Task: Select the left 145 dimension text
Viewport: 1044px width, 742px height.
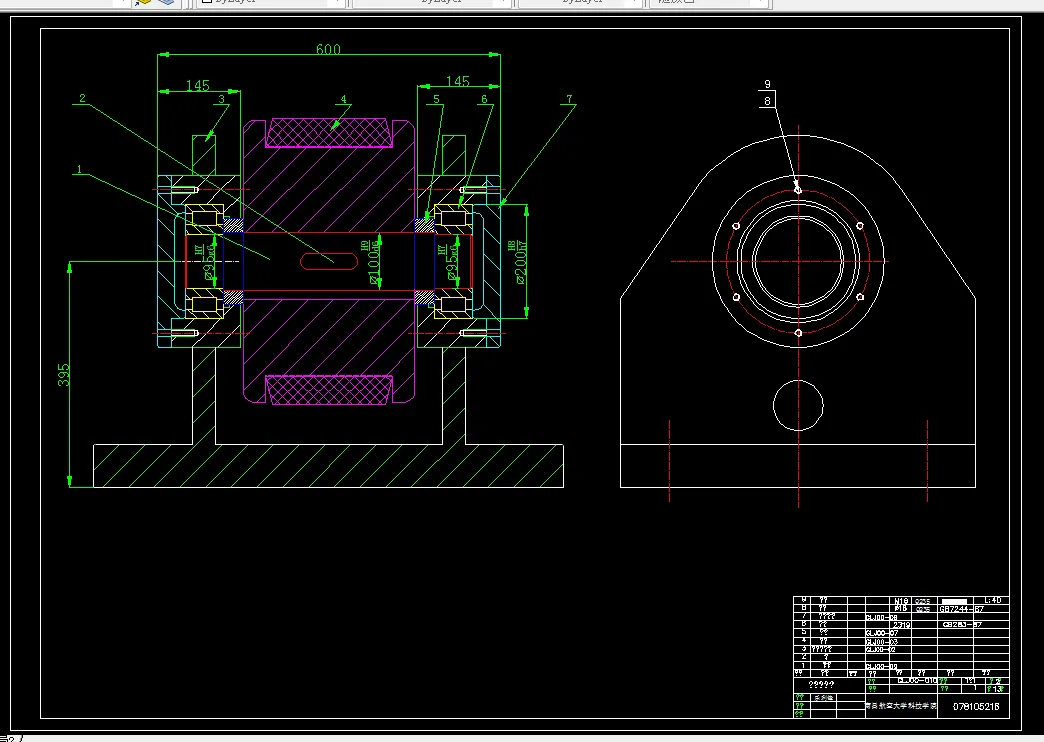Action: point(198,85)
